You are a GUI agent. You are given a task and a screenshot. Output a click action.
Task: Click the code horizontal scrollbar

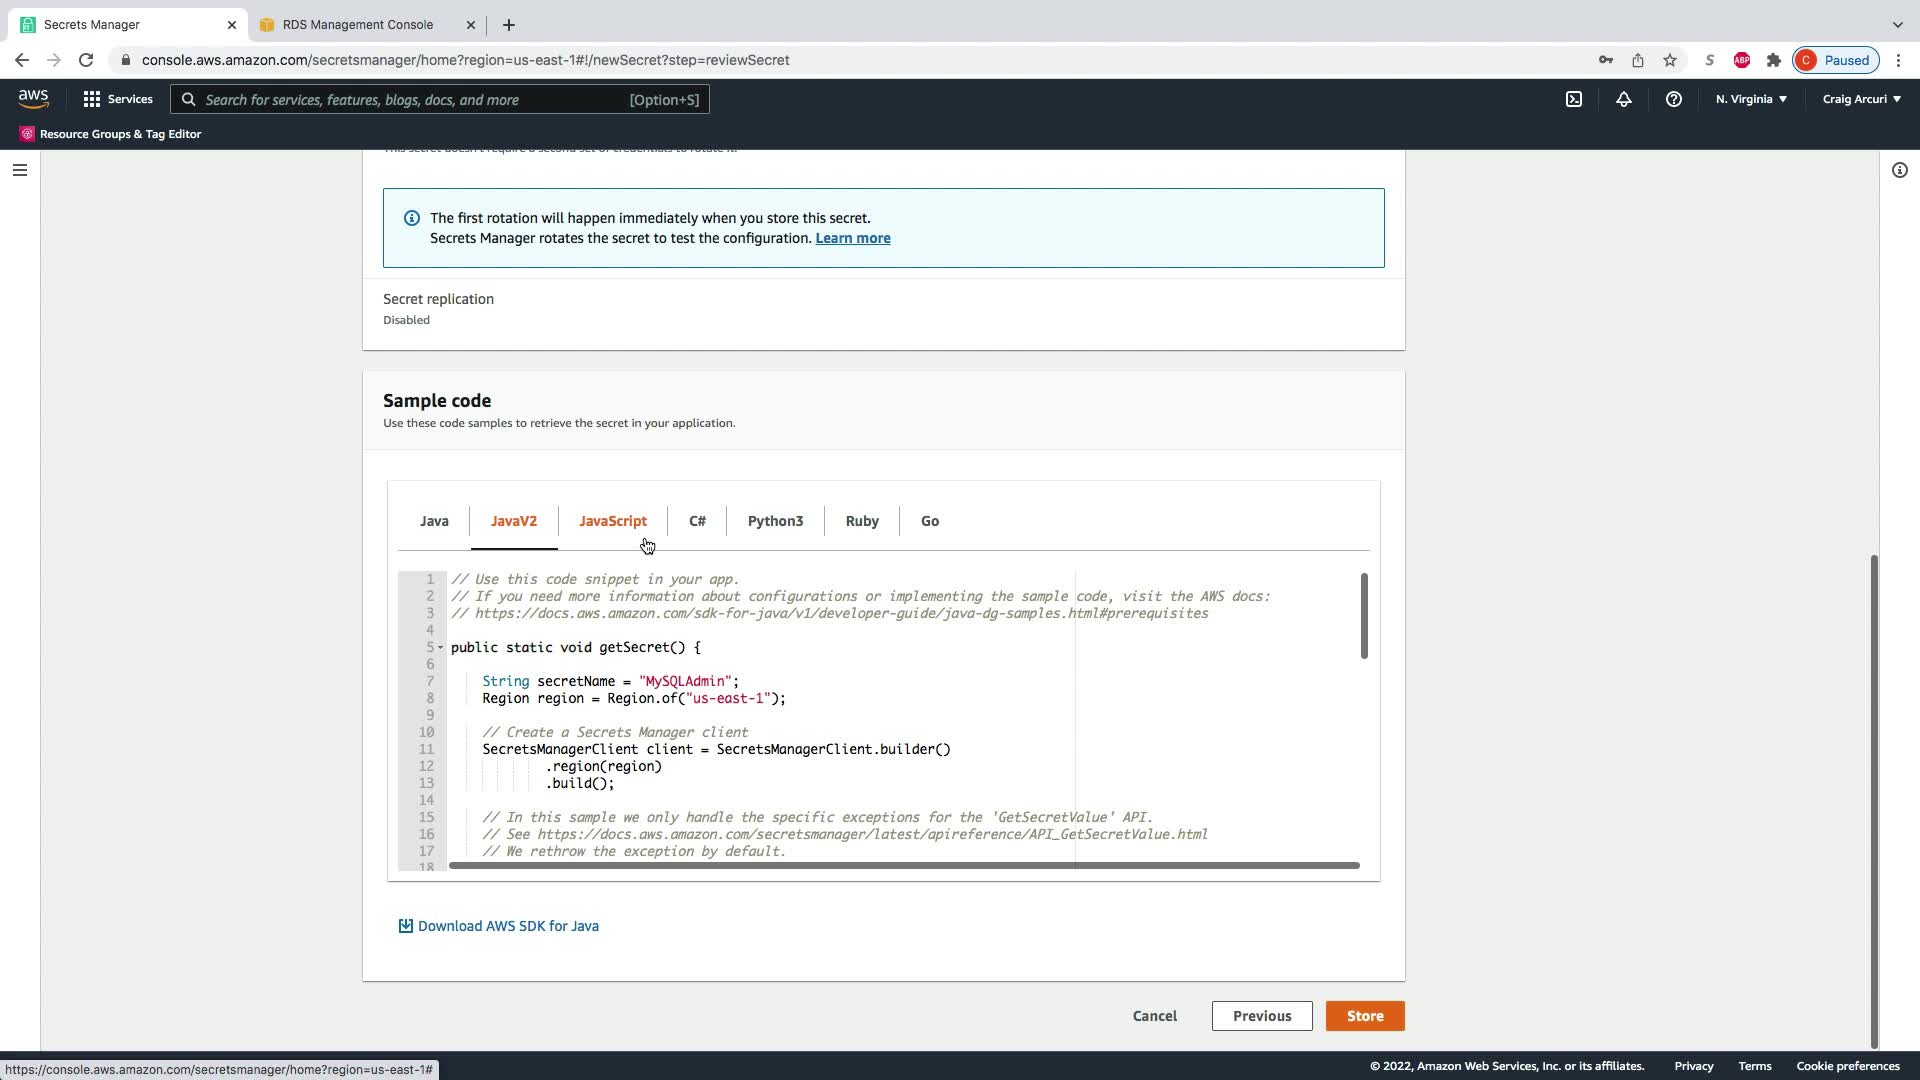903,865
